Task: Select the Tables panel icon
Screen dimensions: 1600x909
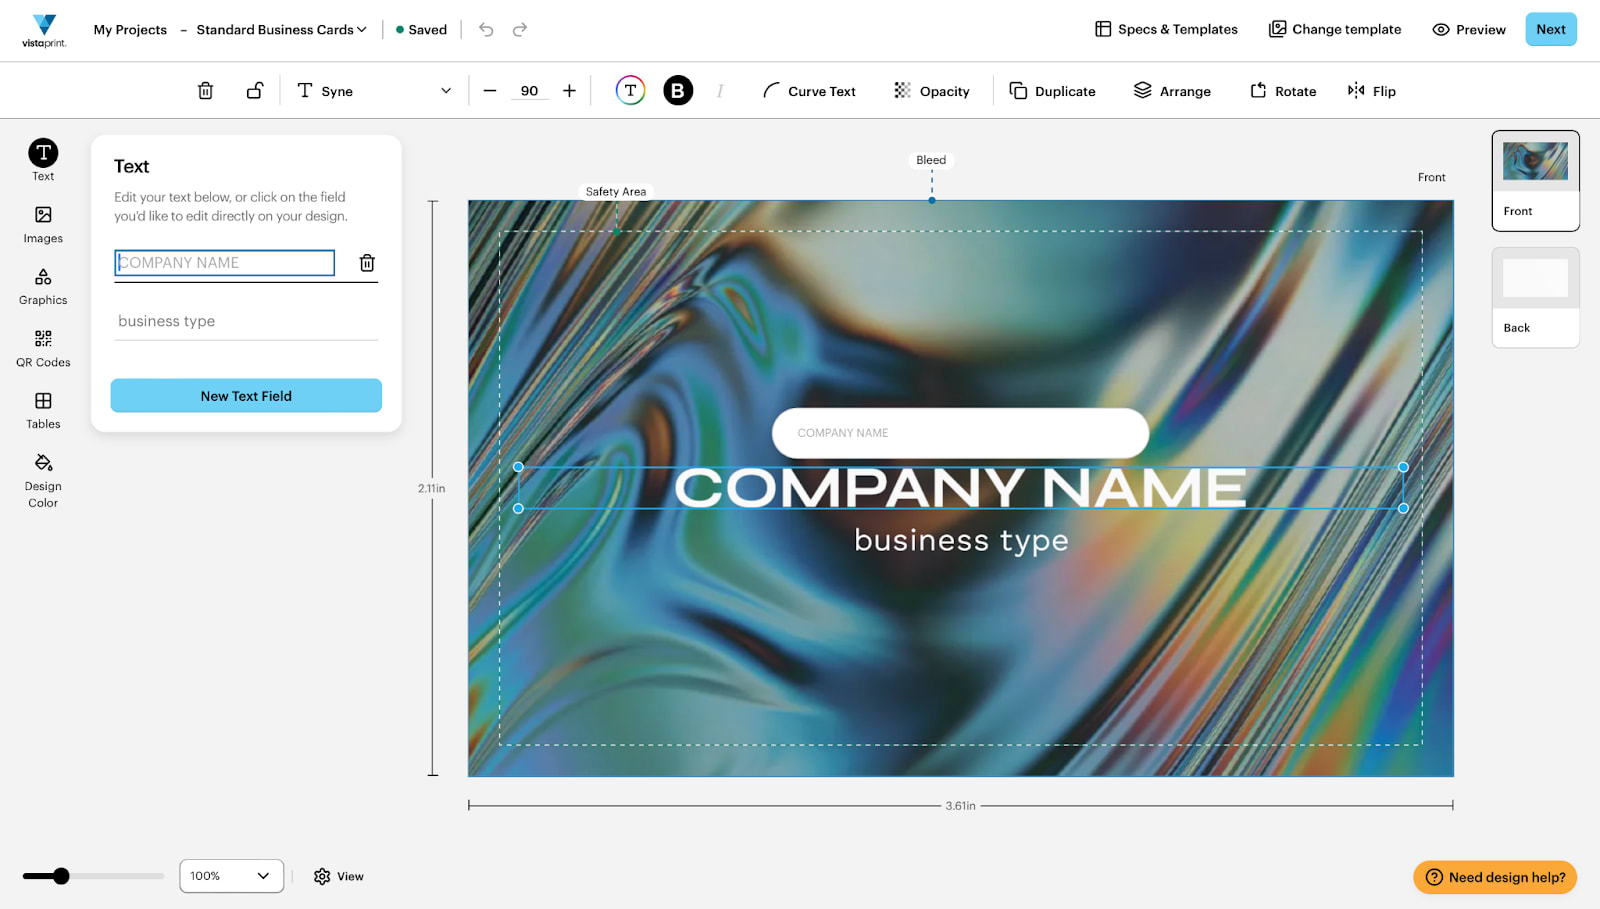Action: tap(42, 408)
